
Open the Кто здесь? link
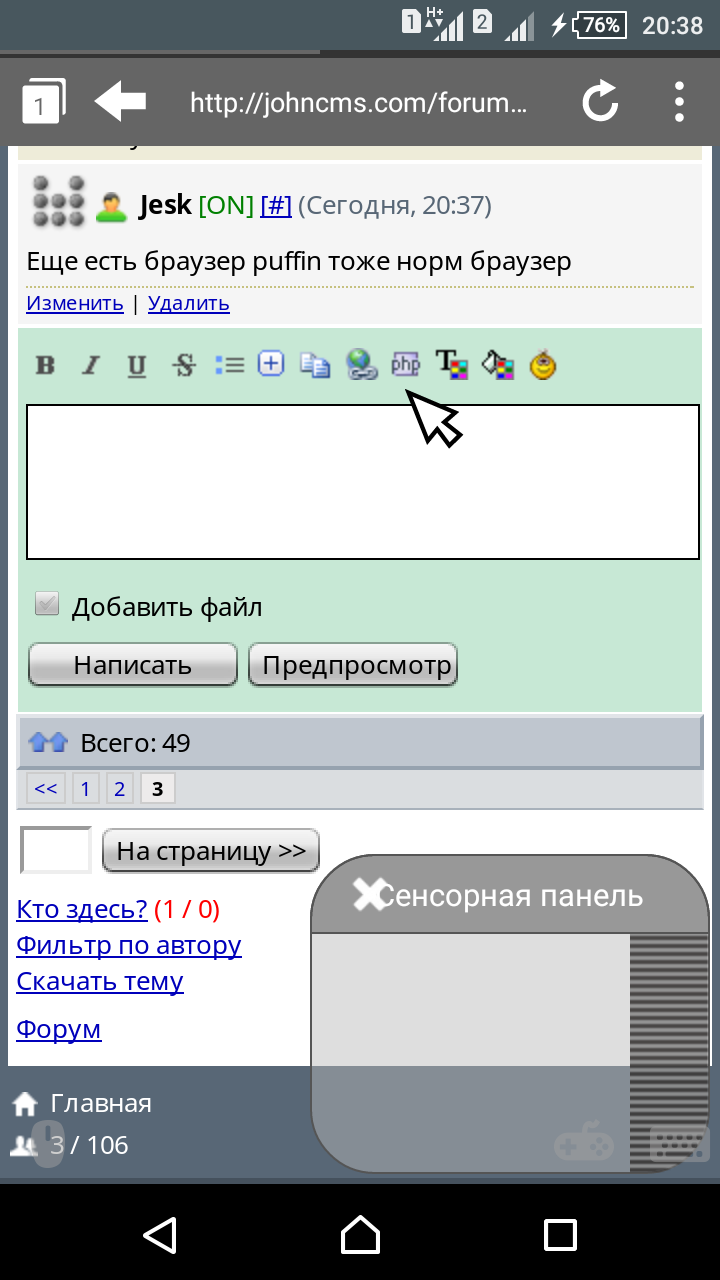[x=82, y=909]
